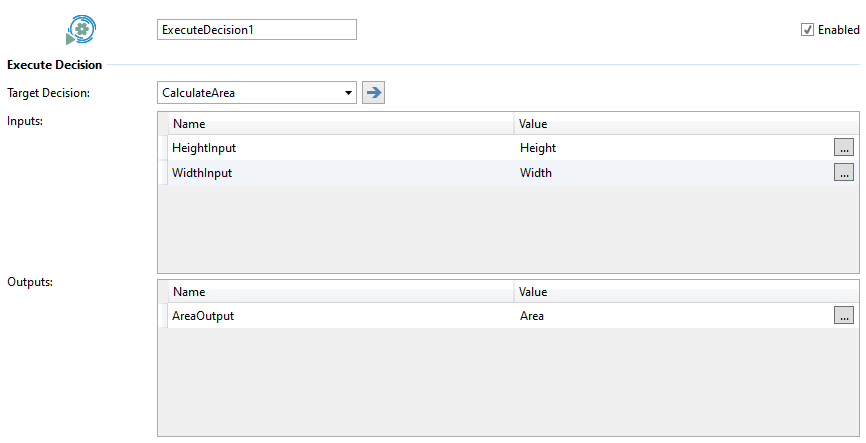866x443 pixels.
Task: Expand the Target Decision dropdown
Action: pos(348,93)
